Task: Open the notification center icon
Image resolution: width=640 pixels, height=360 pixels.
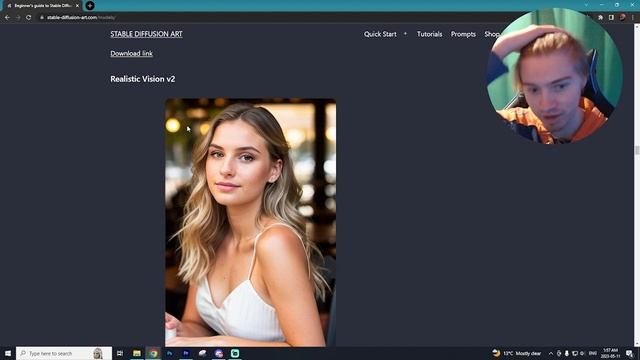Action: click(630, 353)
